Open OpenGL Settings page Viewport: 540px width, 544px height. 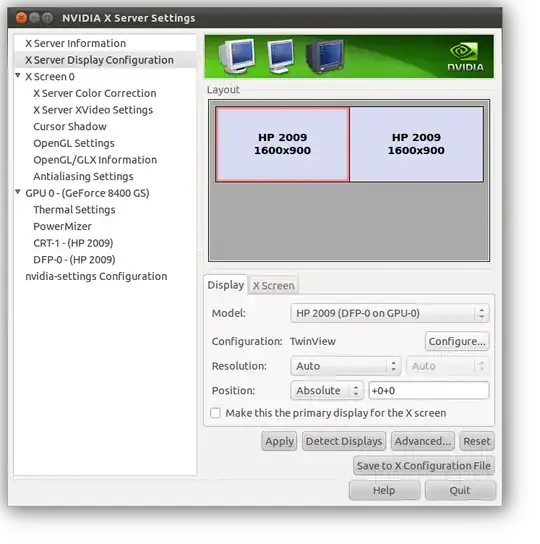74,143
